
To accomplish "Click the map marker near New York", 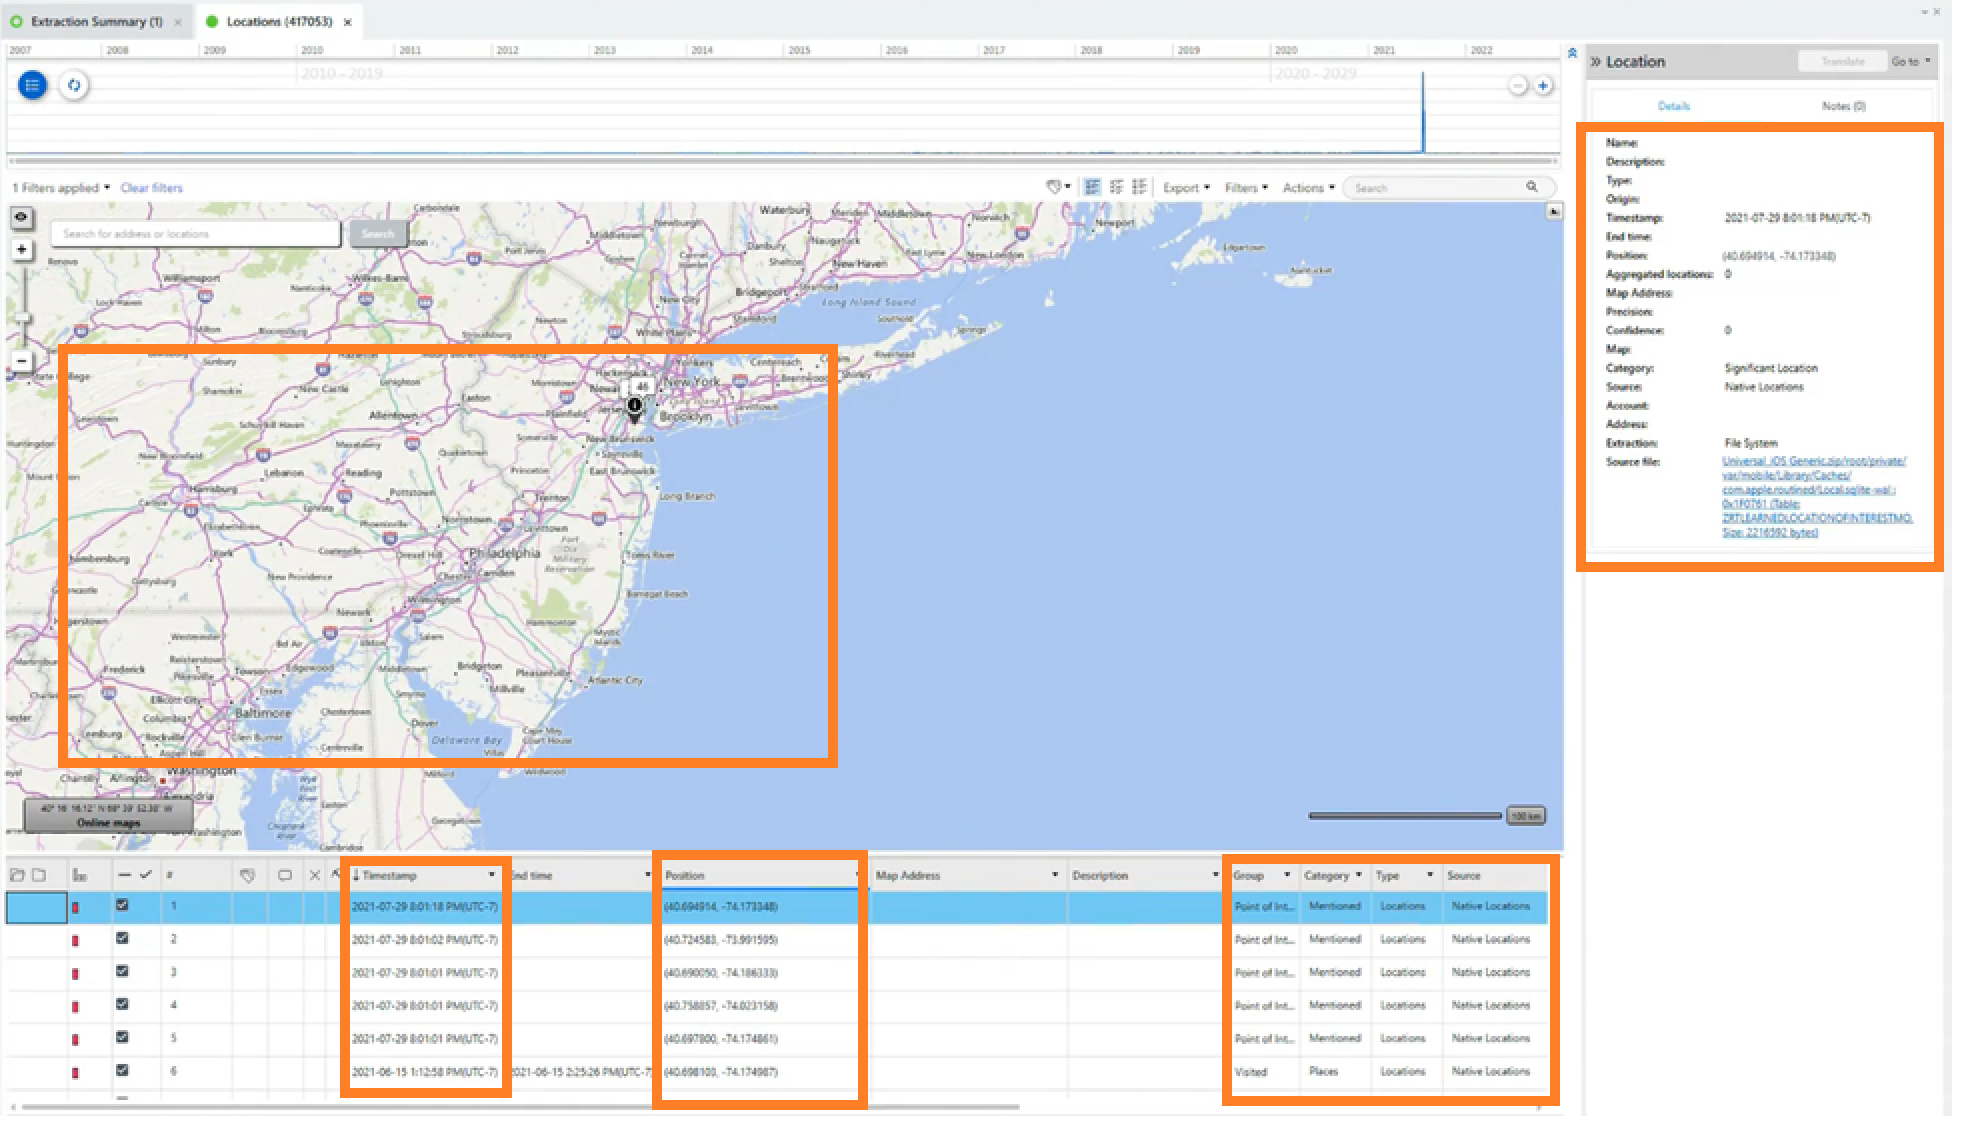I will pos(636,404).
